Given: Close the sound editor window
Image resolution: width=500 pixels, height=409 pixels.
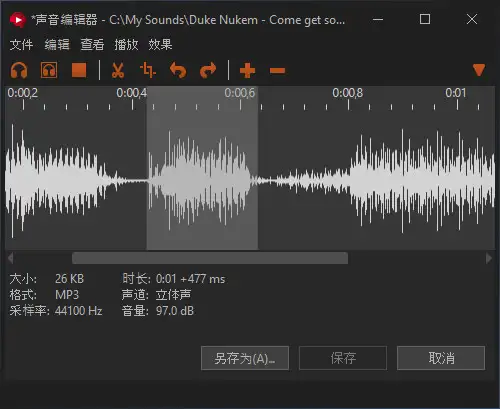Looking at the screenshot, I should [x=472, y=19].
